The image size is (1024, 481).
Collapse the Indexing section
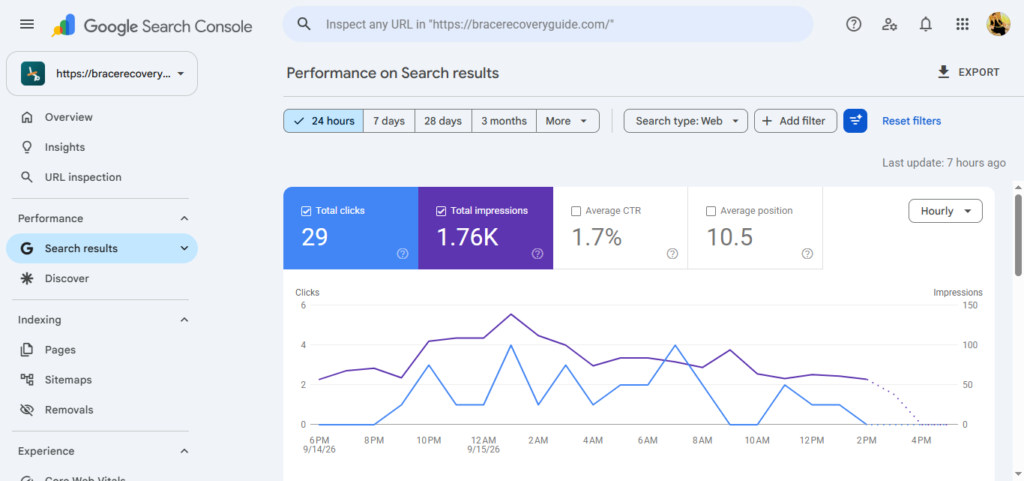[184, 320]
